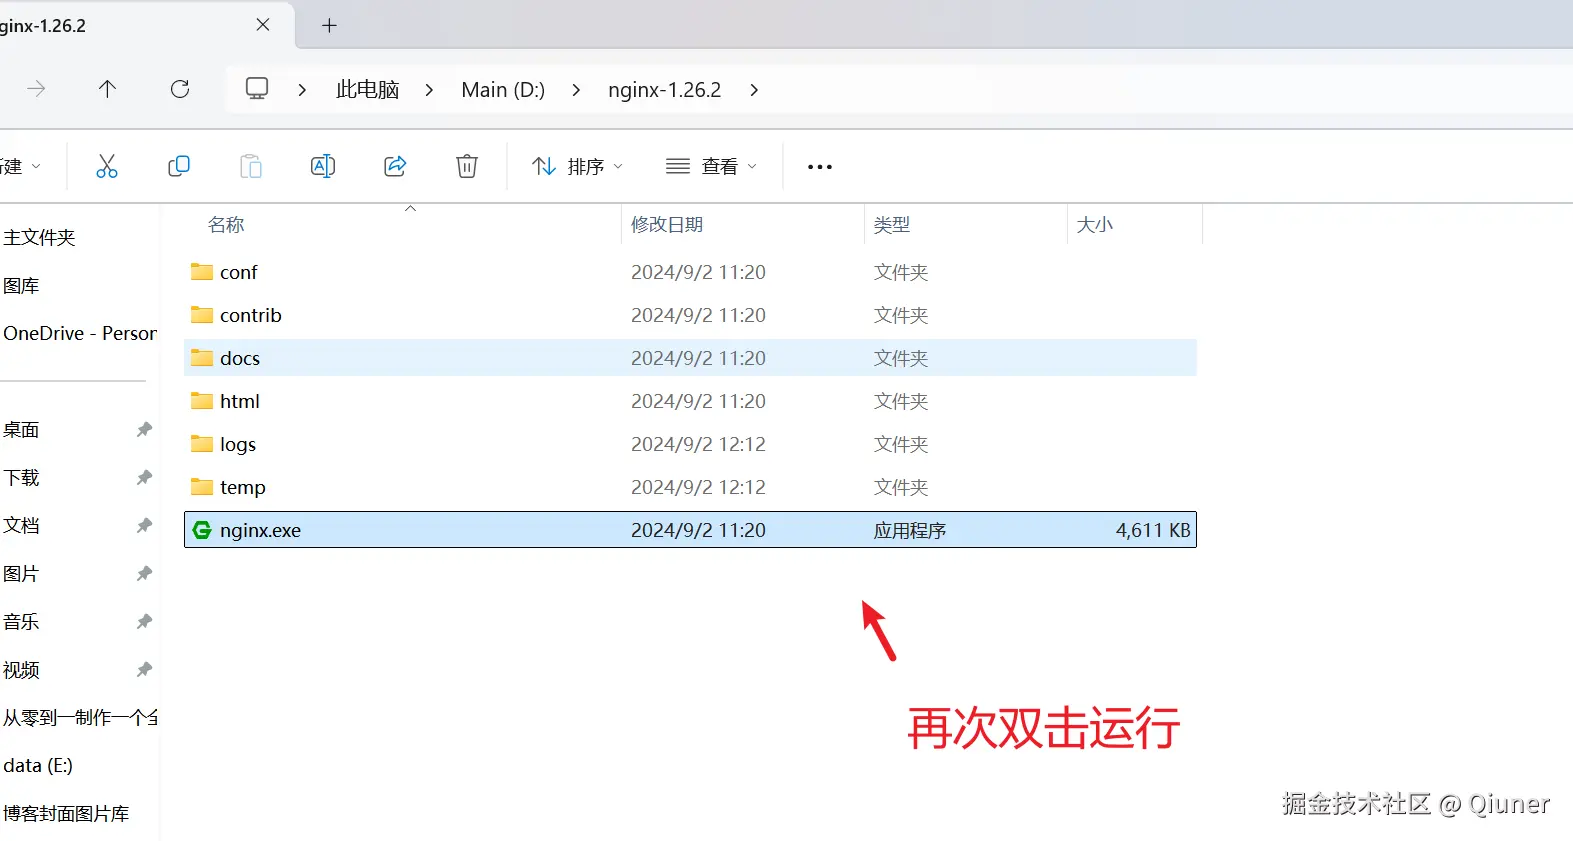The width and height of the screenshot is (1573, 841).
Task: Open 博客封面图片库 in the sidebar
Action: tap(66, 813)
